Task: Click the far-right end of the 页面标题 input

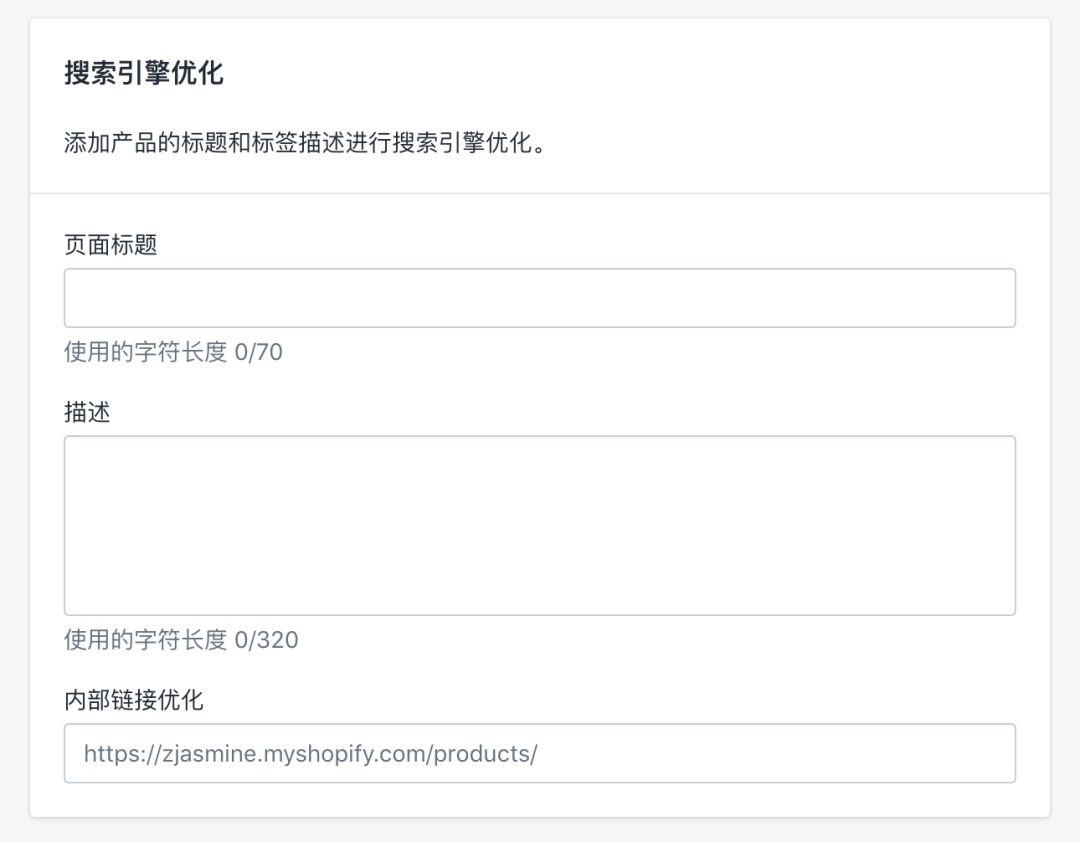Action: click(1006, 298)
